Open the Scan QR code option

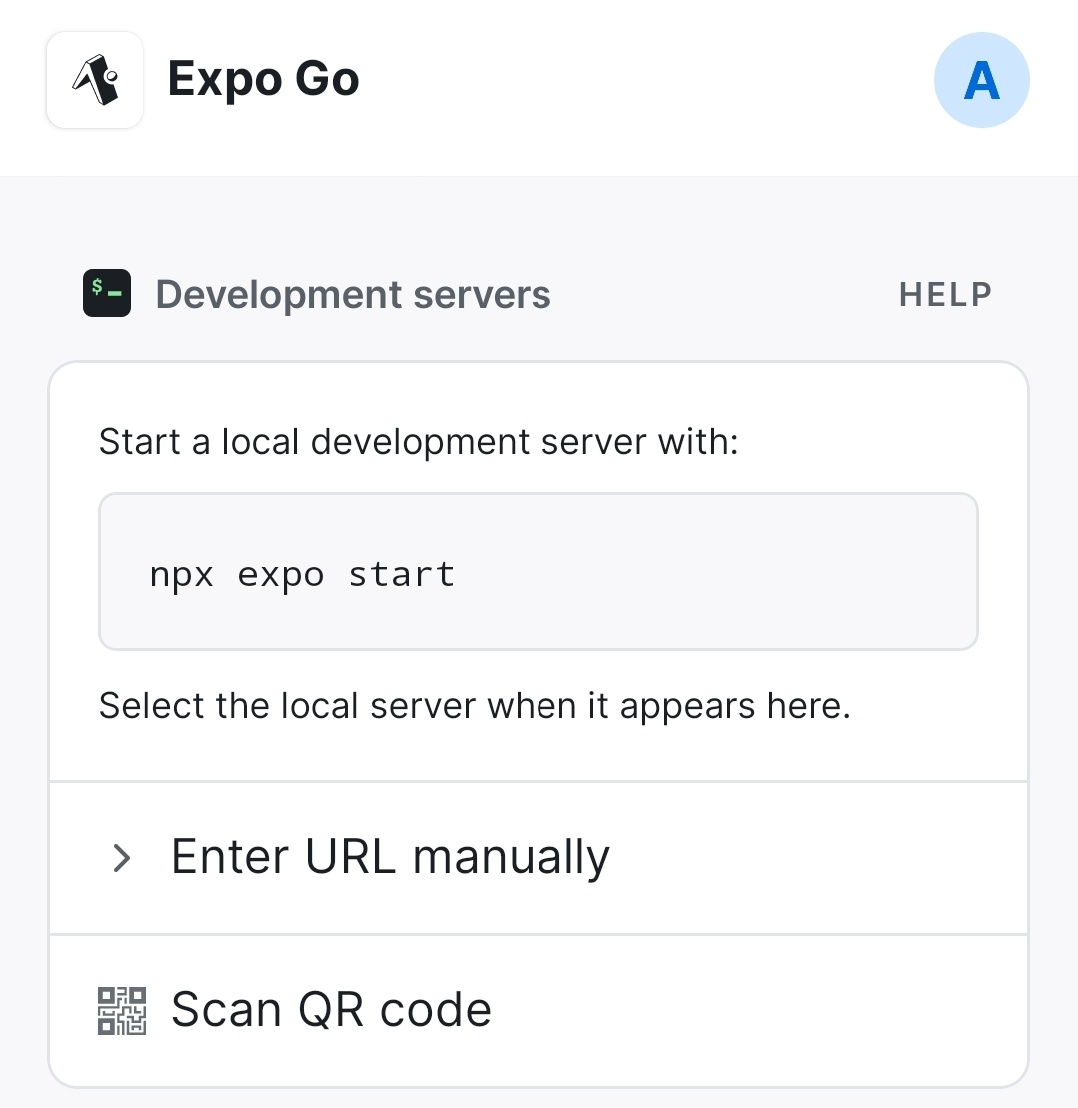[x=538, y=1010]
